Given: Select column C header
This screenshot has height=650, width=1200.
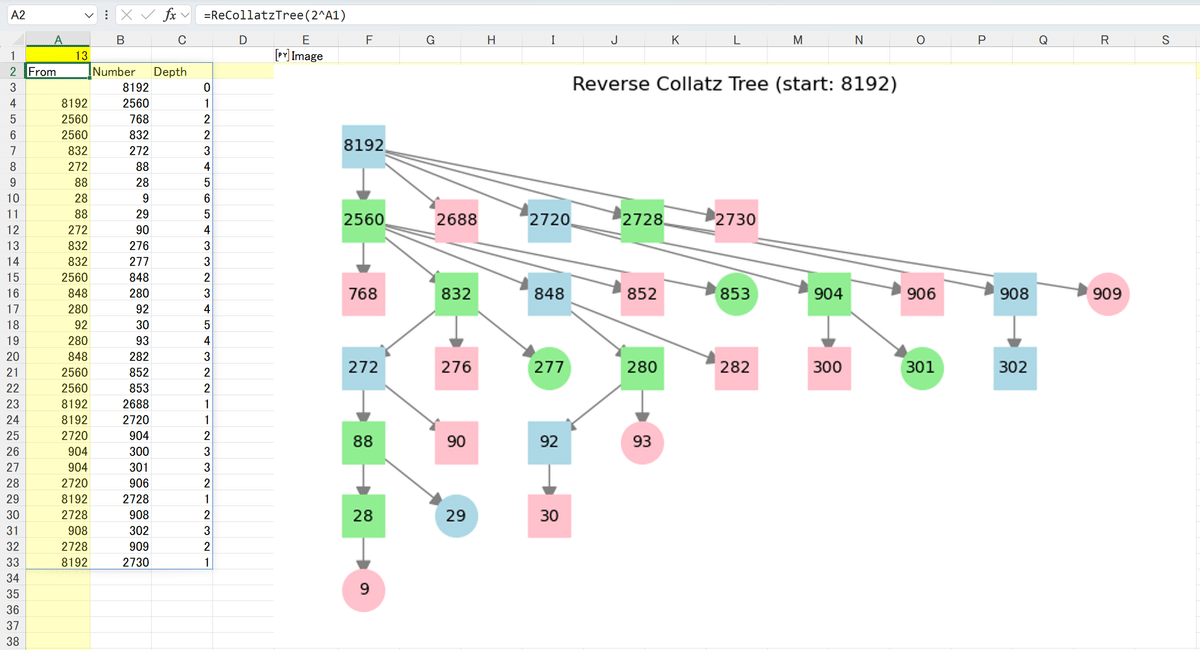Looking at the screenshot, I should [181, 40].
